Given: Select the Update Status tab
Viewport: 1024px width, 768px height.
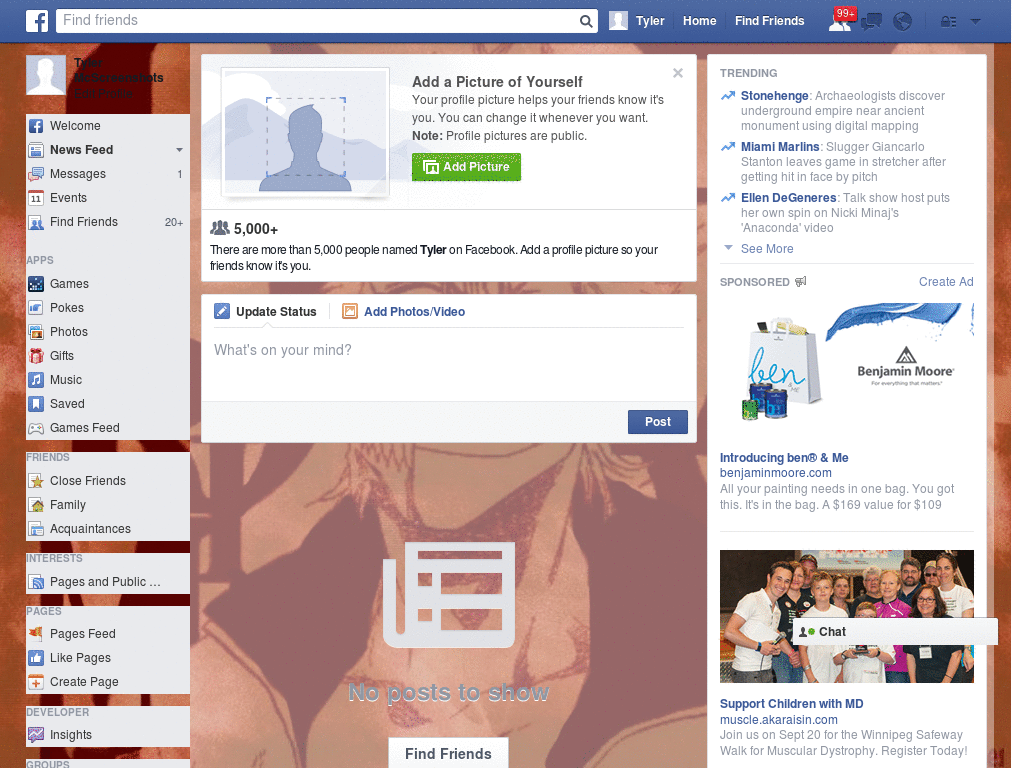Looking at the screenshot, I should click(x=265, y=312).
